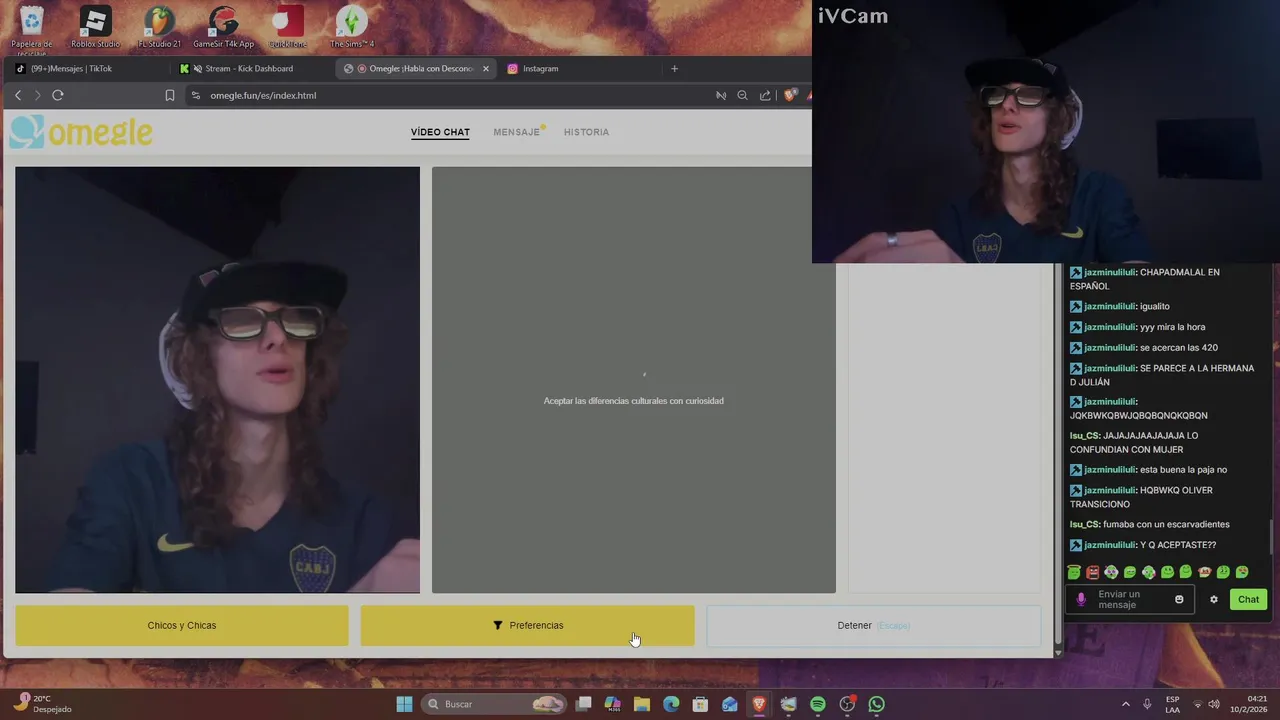Click the Enviar un mensaje field
Image resolution: width=1280 pixels, height=720 pixels.
click(x=1130, y=599)
